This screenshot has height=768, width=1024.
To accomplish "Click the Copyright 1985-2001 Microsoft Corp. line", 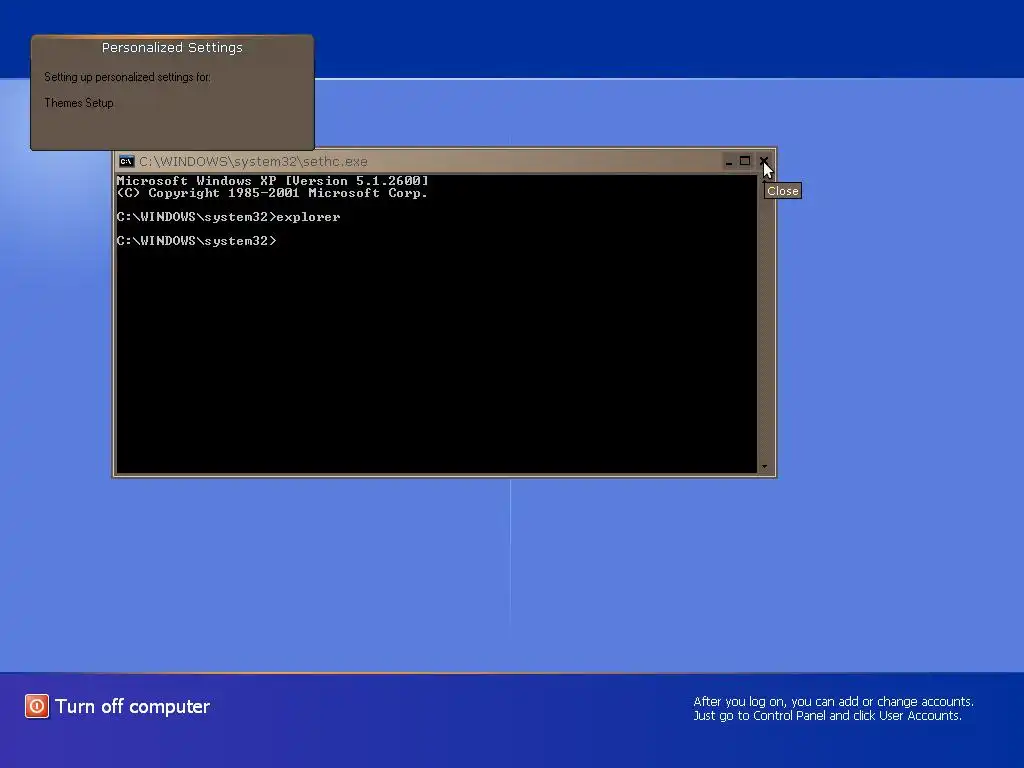I will [x=272, y=193].
